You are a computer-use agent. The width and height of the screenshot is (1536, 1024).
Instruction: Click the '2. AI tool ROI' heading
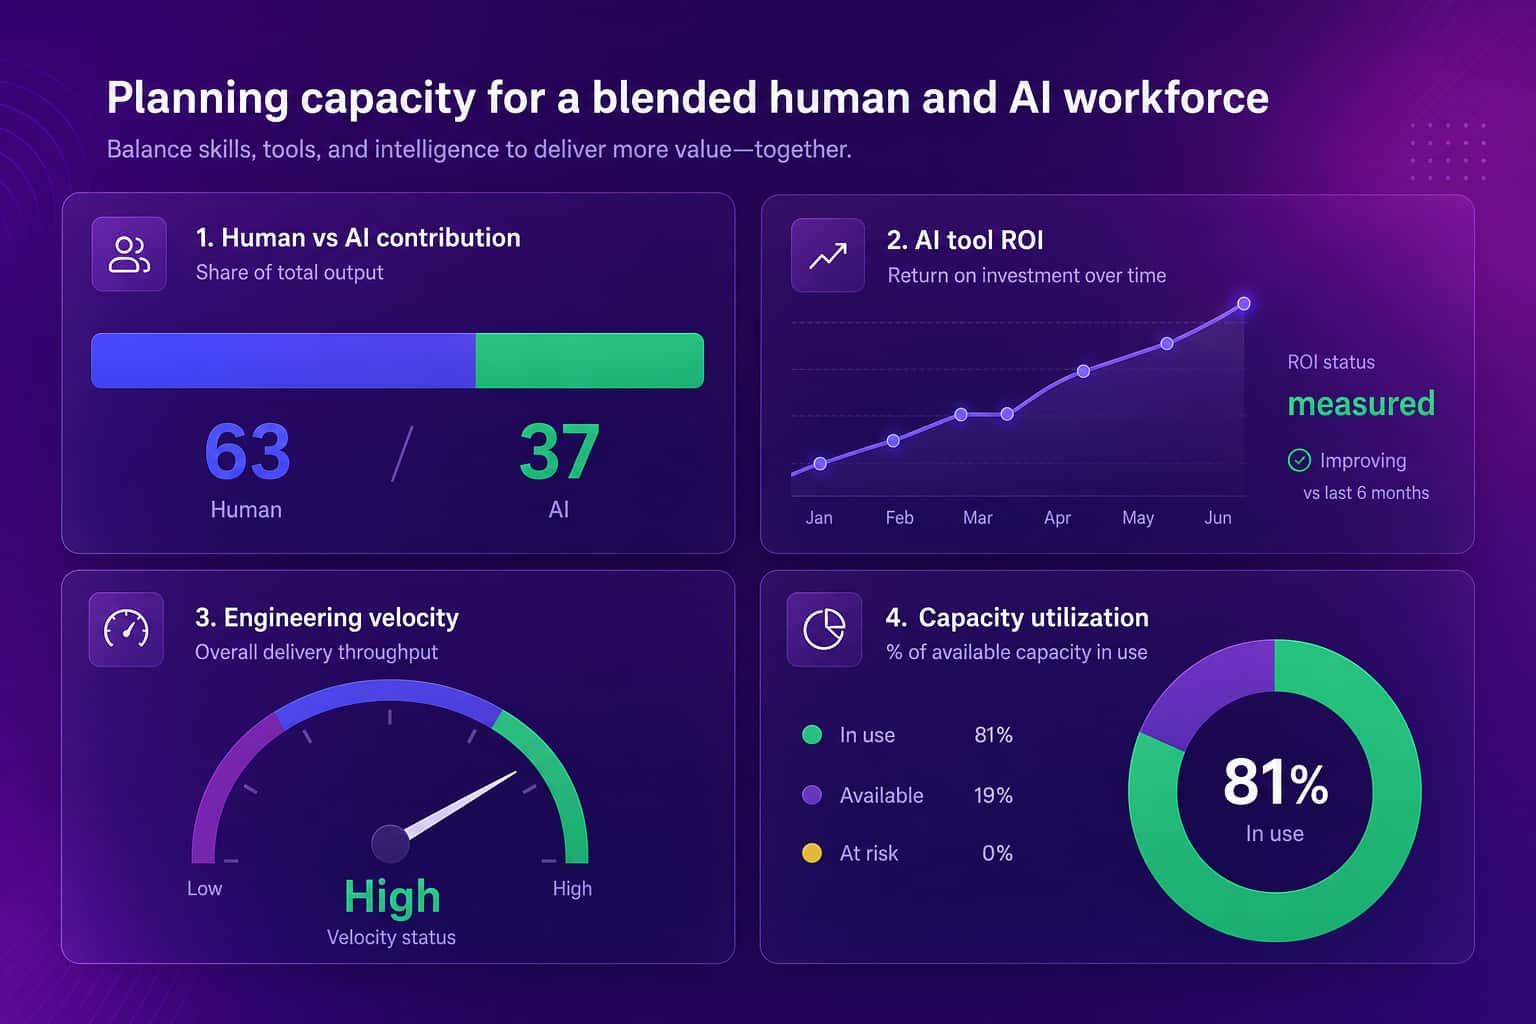click(965, 240)
